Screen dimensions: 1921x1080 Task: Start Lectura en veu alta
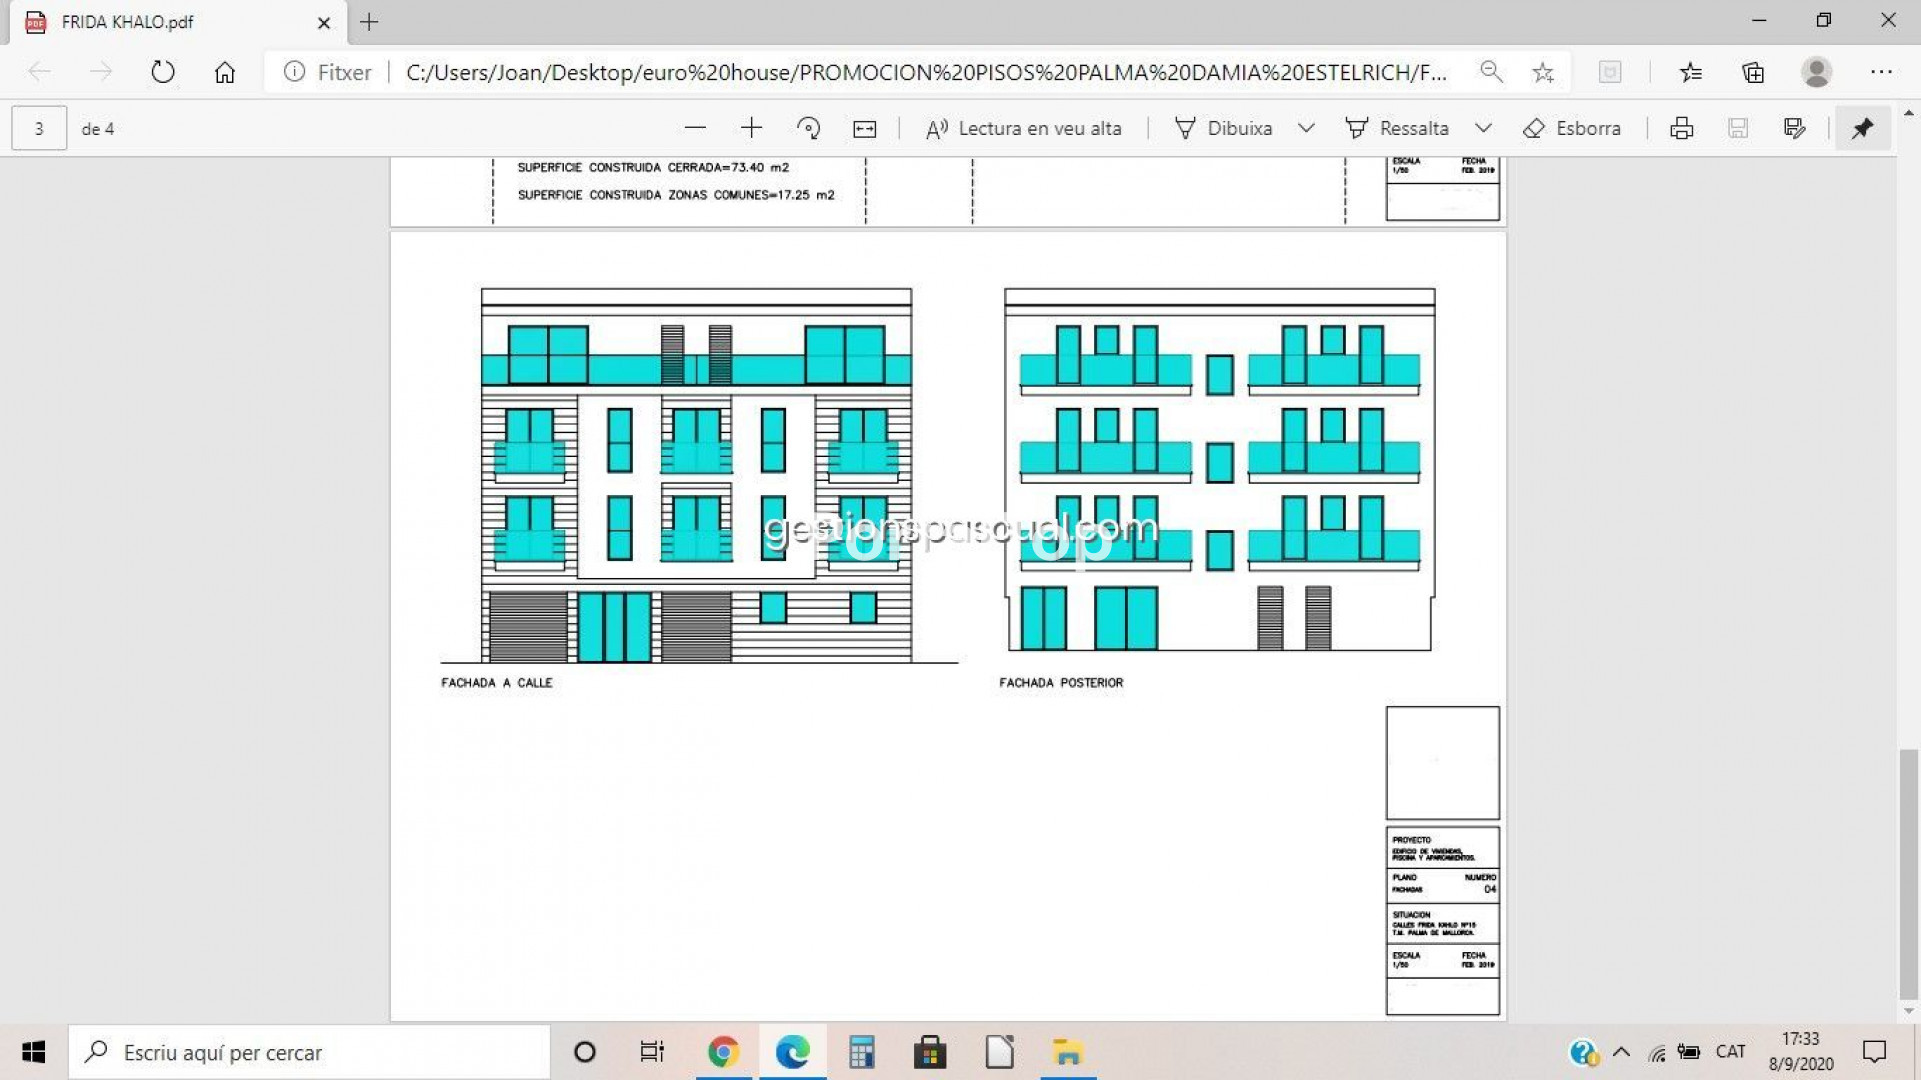click(x=1023, y=128)
